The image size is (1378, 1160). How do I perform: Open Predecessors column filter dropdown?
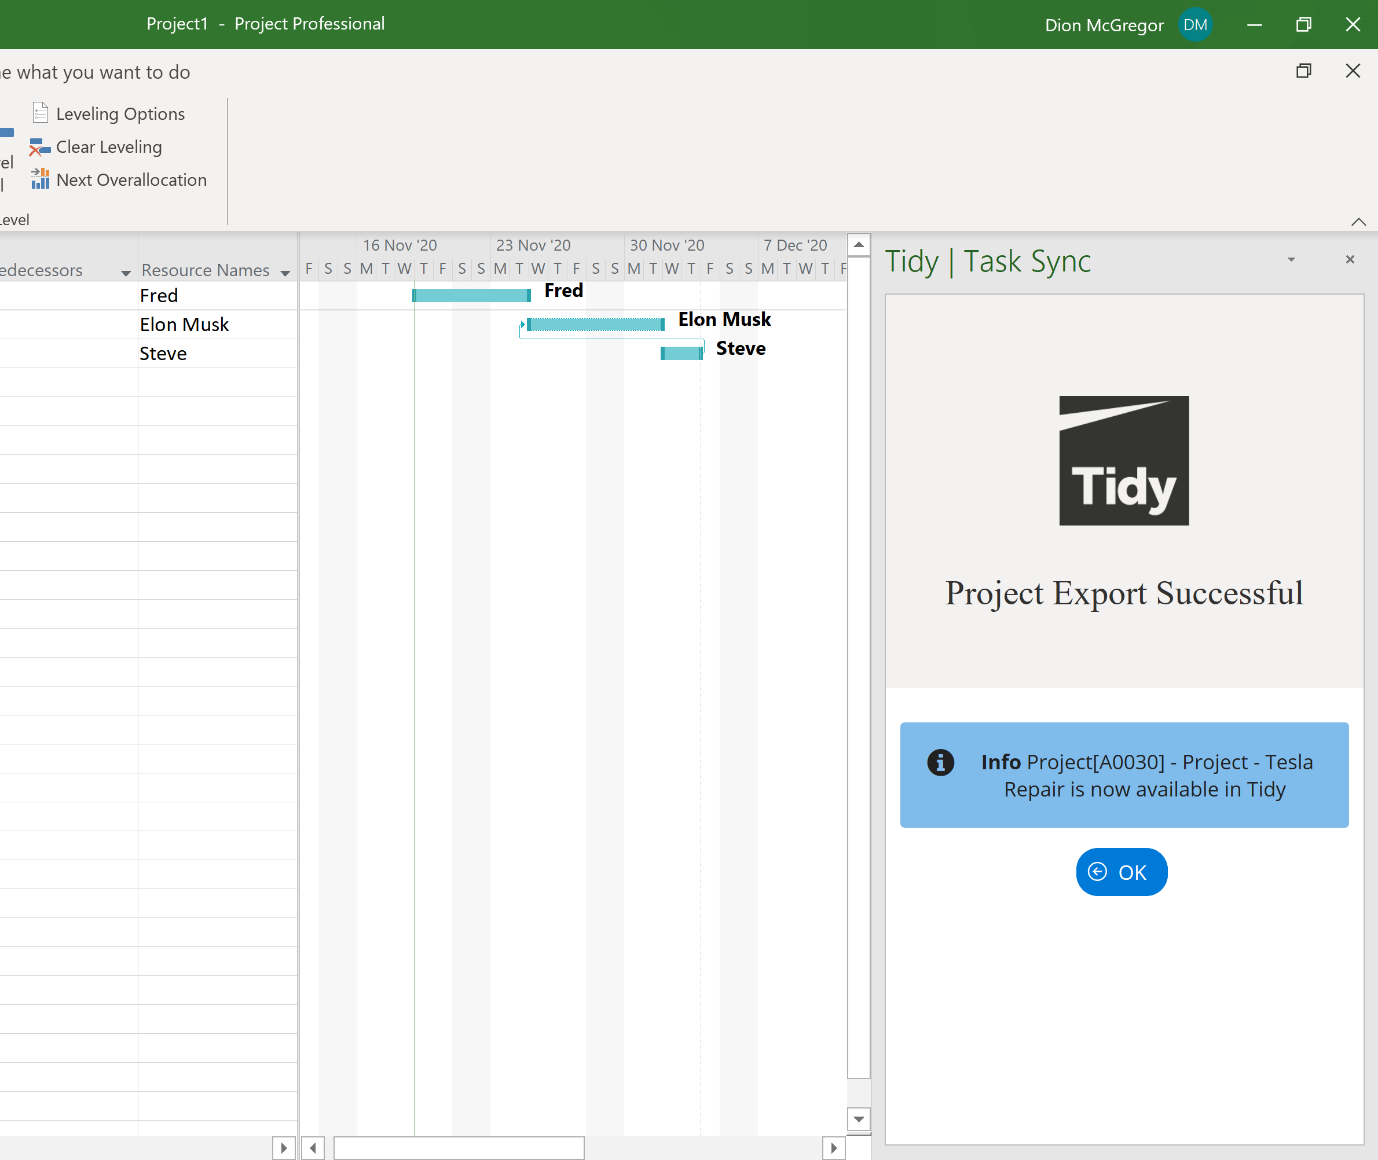click(126, 272)
